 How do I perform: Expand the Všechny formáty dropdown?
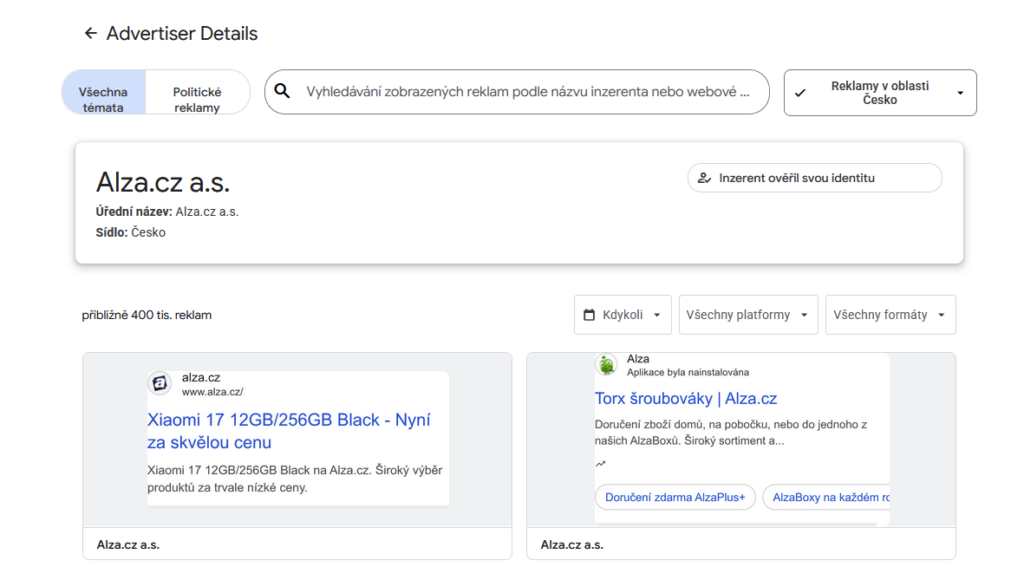(890, 315)
